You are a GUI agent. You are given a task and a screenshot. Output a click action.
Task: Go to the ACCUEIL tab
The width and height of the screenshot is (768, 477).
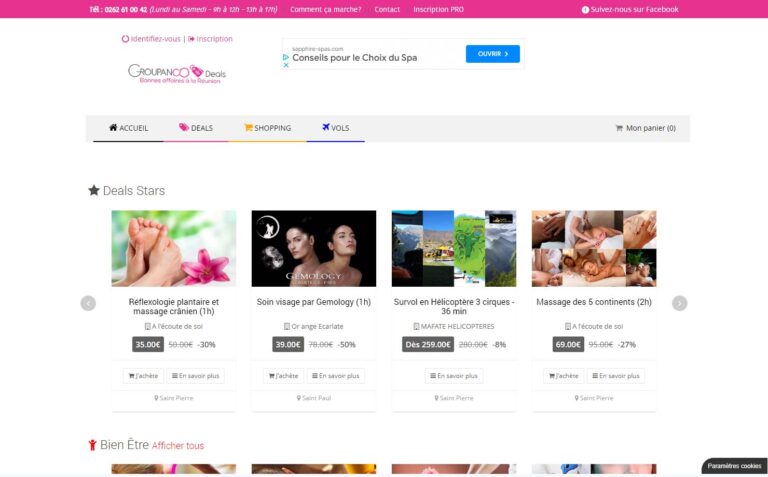coord(128,128)
